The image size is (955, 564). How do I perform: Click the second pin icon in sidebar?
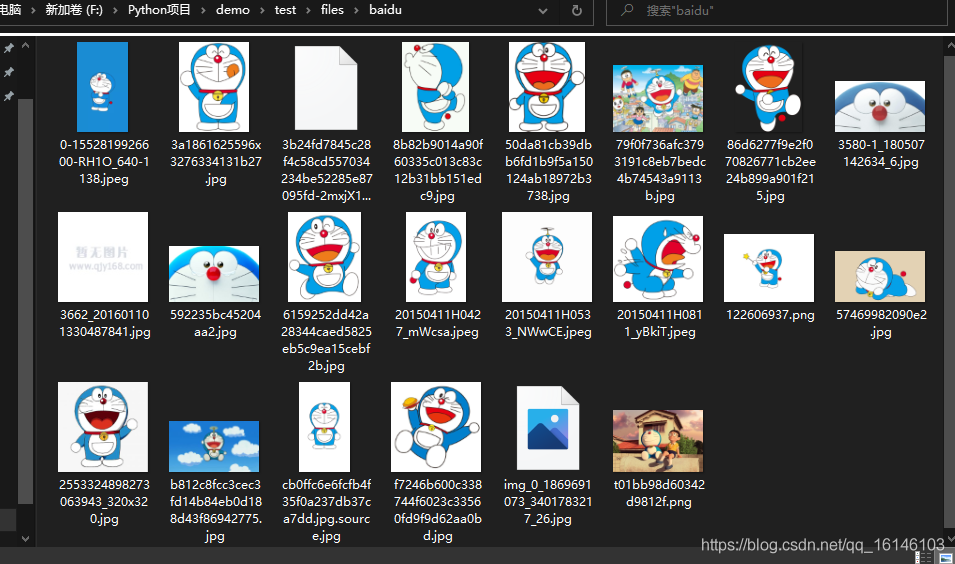9,72
